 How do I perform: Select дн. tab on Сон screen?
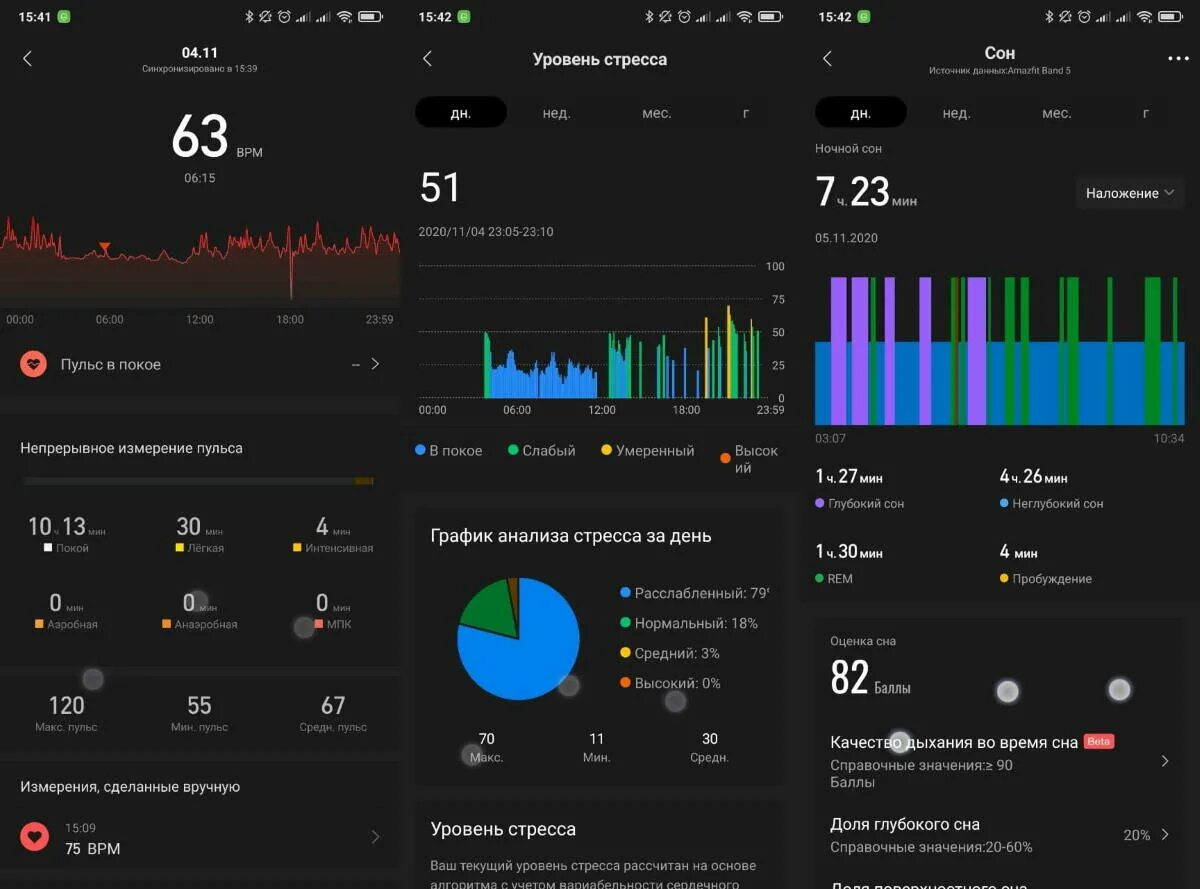tap(861, 113)
